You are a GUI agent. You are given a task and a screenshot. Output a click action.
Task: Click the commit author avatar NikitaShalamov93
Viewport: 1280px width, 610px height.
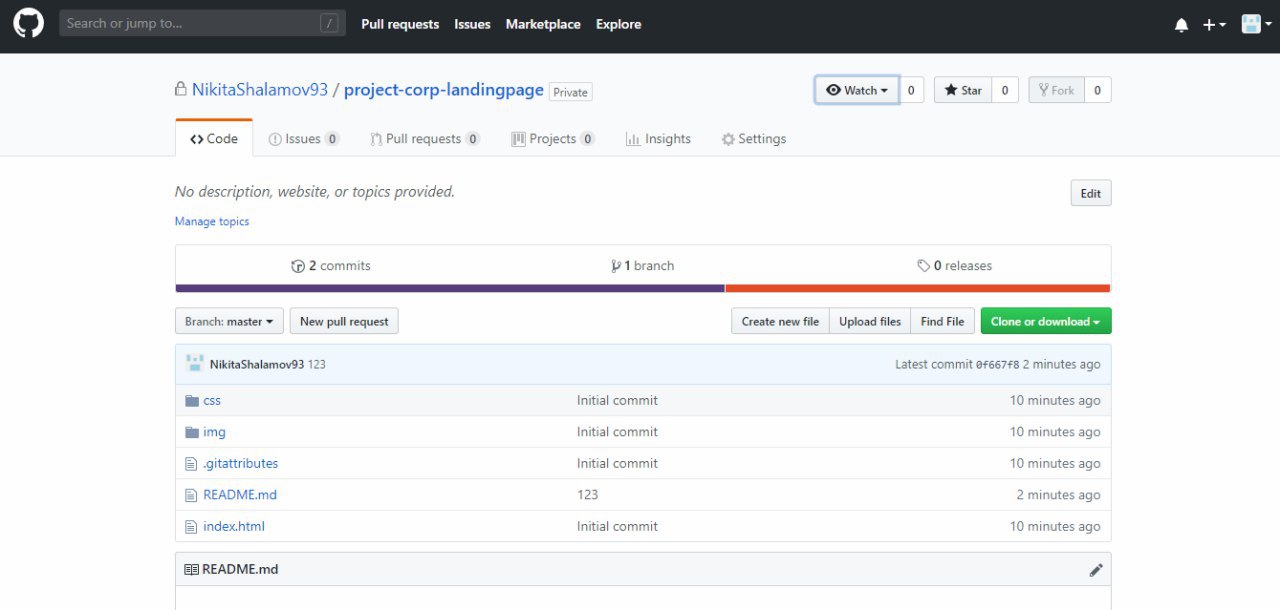194,364
